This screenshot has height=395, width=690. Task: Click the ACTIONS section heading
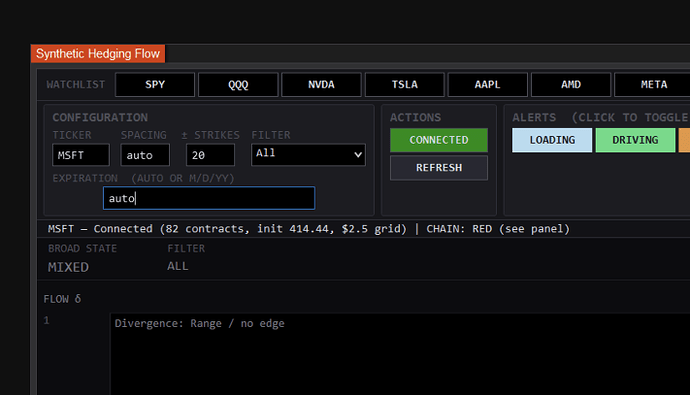tap(415, 117)
